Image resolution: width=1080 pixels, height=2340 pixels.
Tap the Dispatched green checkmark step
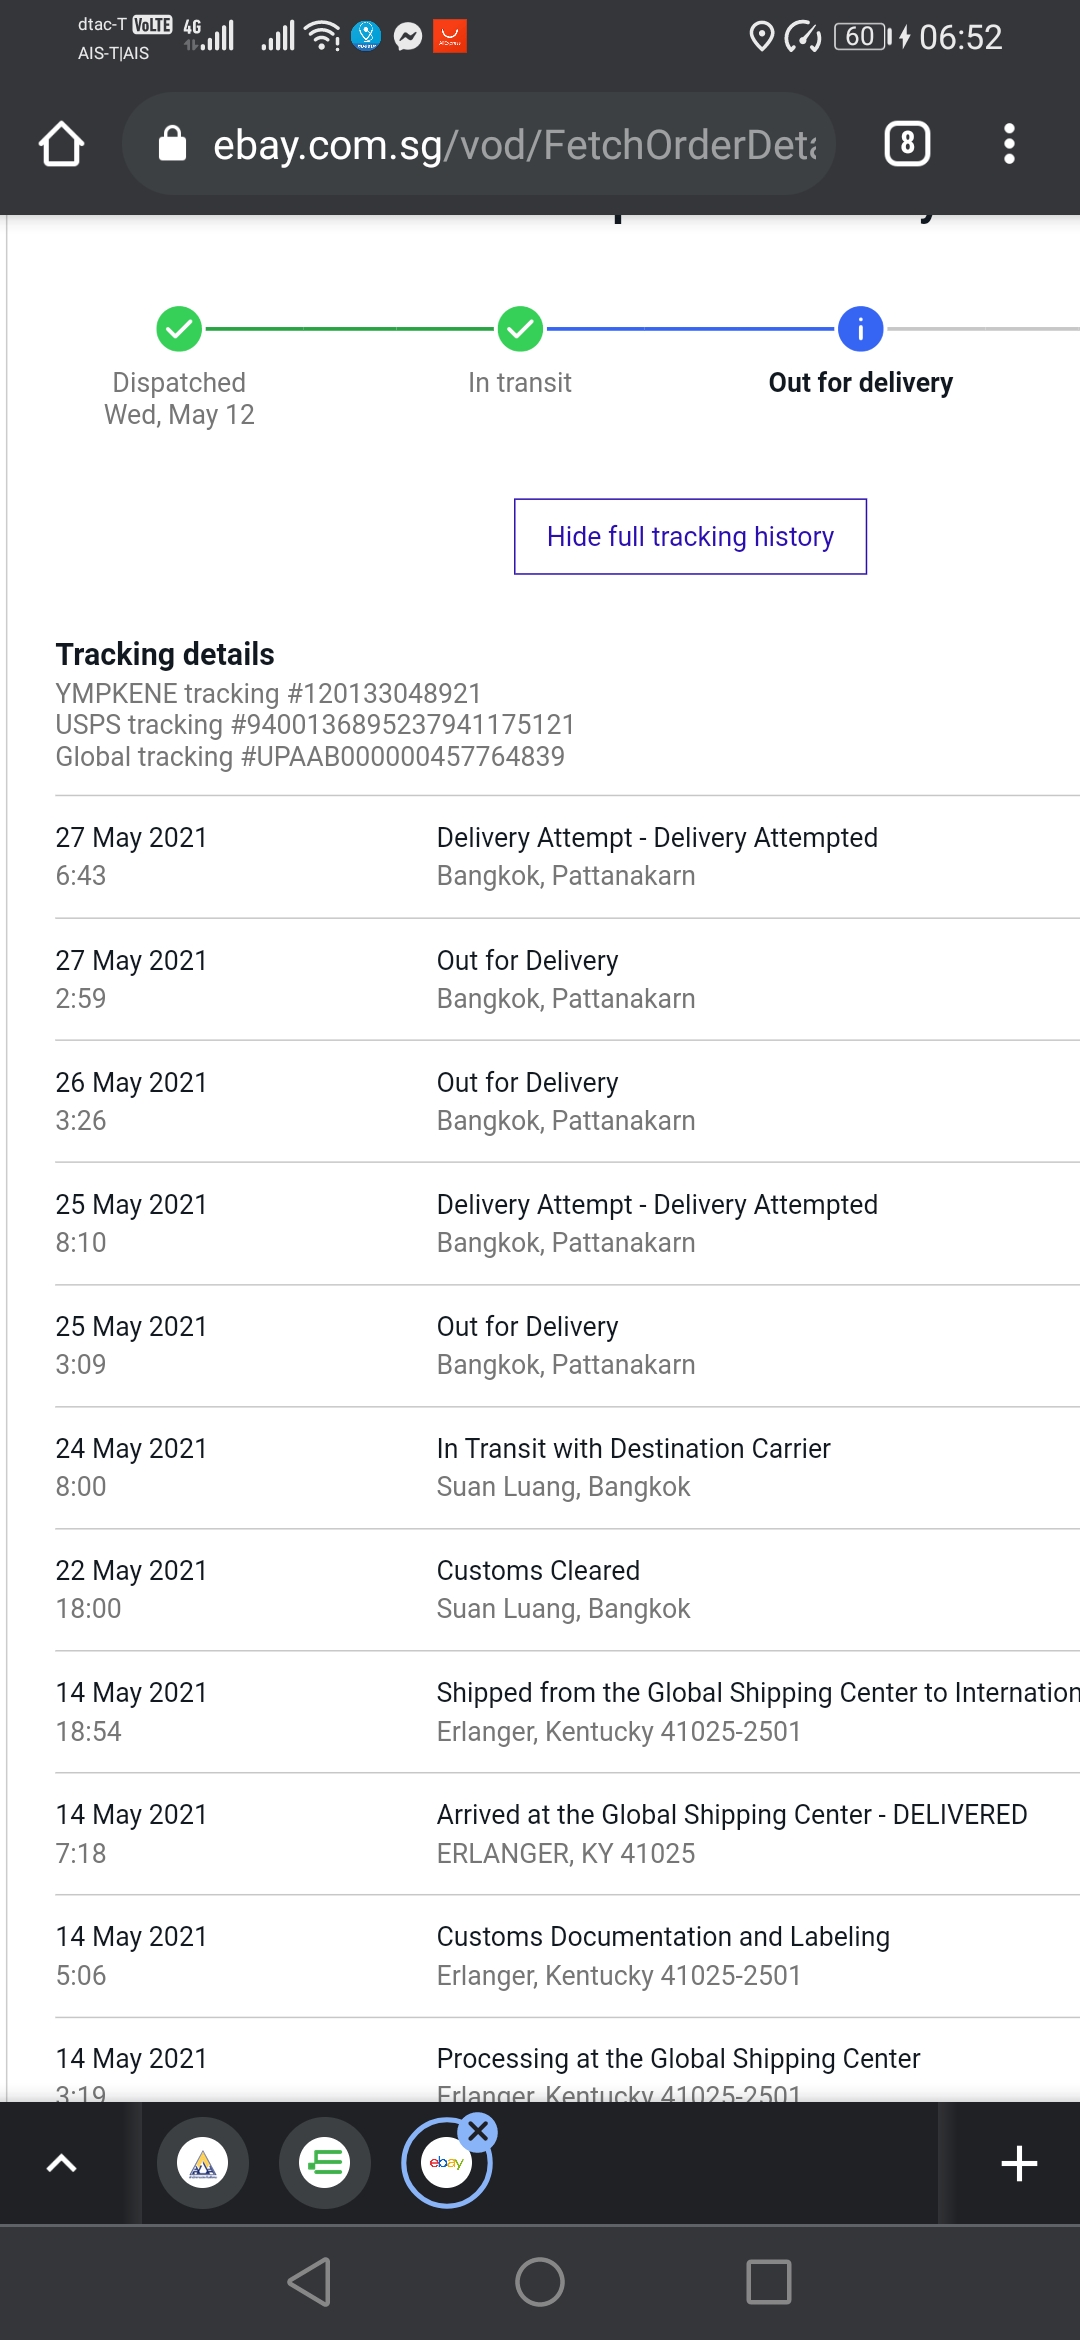pos(179,329)
